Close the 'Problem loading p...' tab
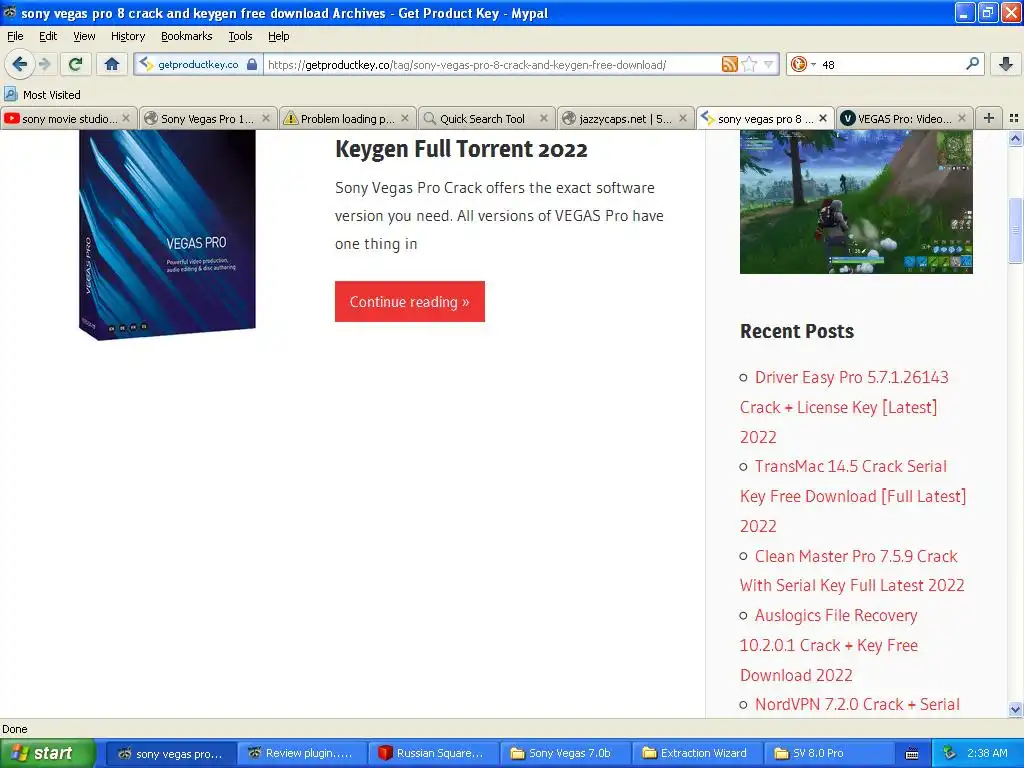1024x768 pixels. [x=405, y=118]
